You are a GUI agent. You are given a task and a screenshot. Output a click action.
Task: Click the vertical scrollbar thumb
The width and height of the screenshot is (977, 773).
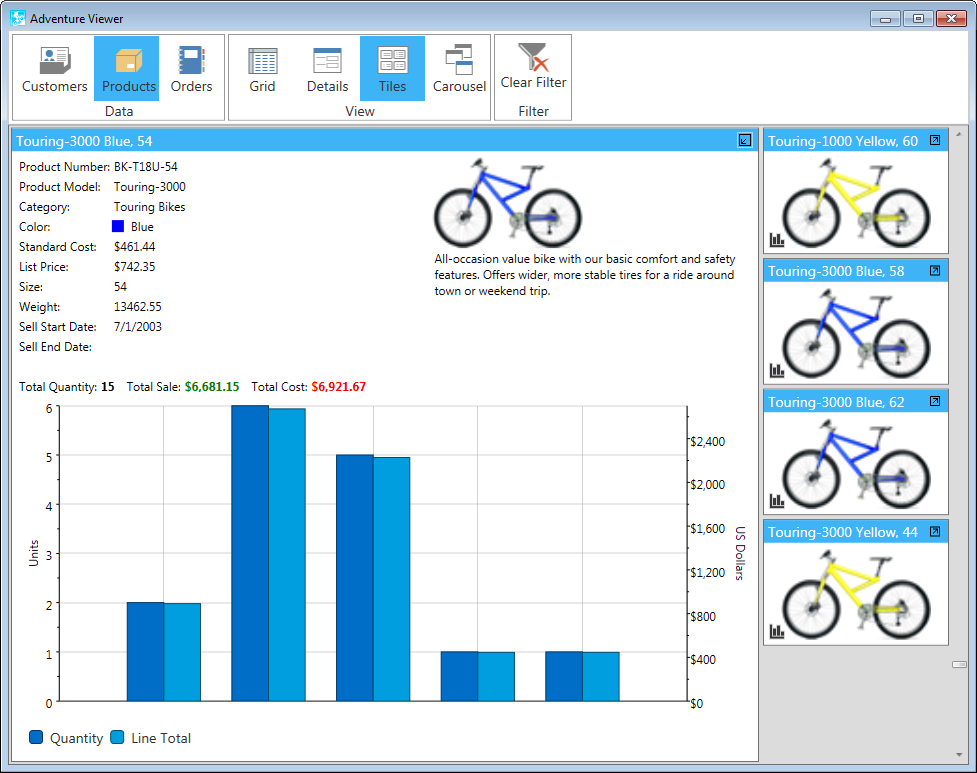click(959, 664)
